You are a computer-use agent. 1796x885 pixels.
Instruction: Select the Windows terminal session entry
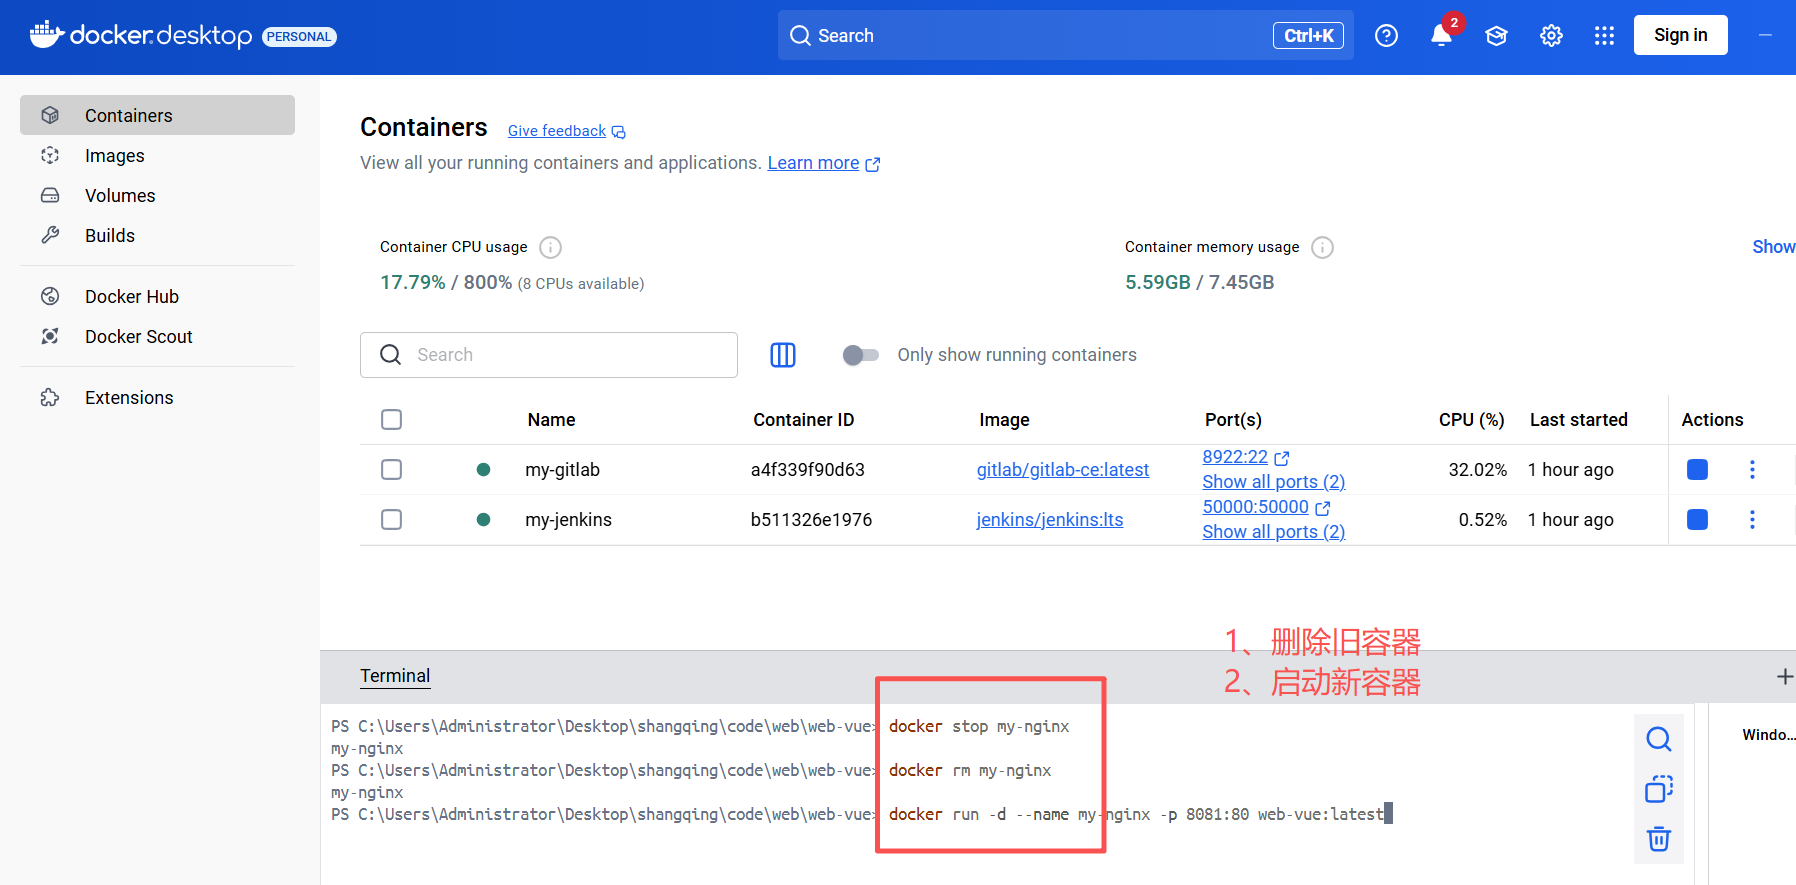pos(1768,735)
